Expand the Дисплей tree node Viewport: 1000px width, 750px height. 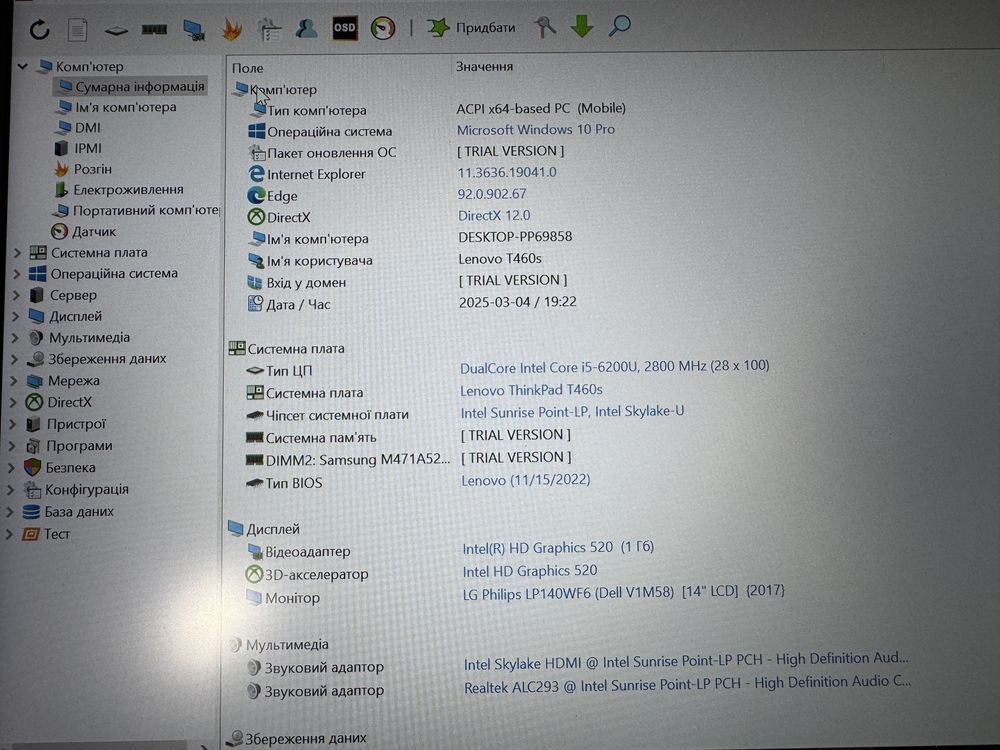pos(16,316)
